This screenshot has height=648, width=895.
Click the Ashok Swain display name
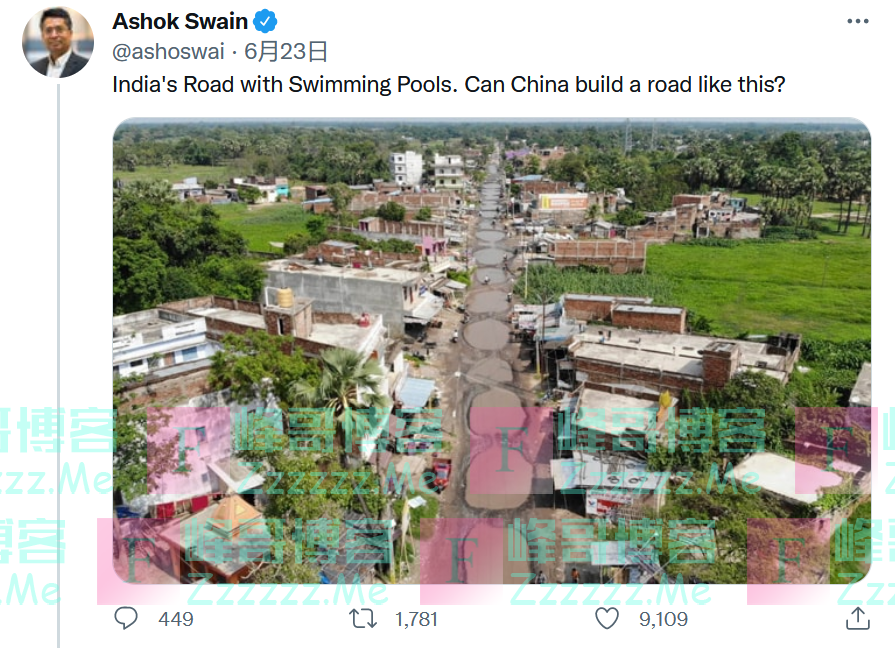(179, 20)
